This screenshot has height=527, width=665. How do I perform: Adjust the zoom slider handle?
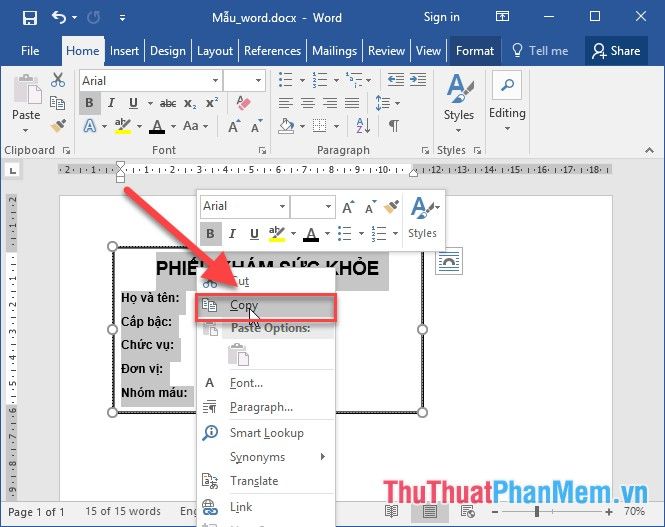tap(536, 511)
